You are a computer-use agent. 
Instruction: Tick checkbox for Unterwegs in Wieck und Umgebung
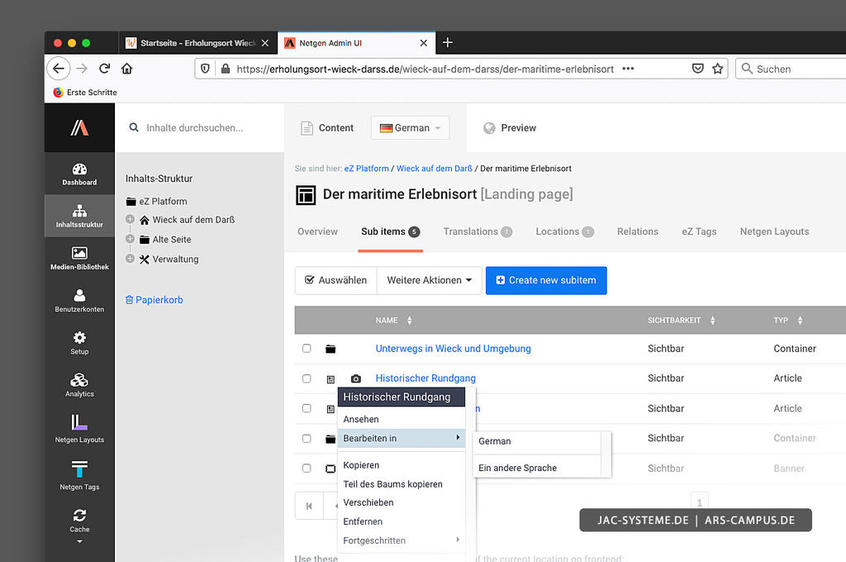(x=306, y=348)
